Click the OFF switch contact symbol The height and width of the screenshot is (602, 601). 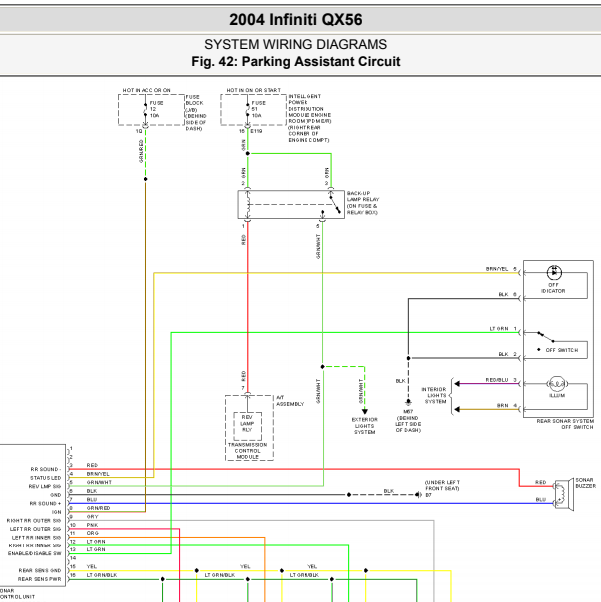[545, 337]
